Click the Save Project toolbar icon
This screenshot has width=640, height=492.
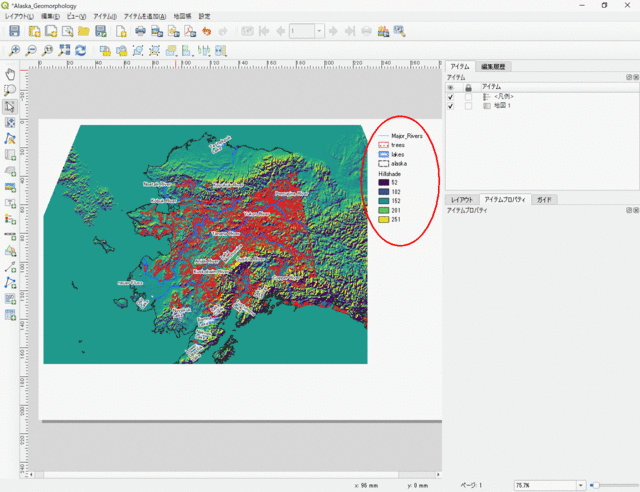(14, 32)
